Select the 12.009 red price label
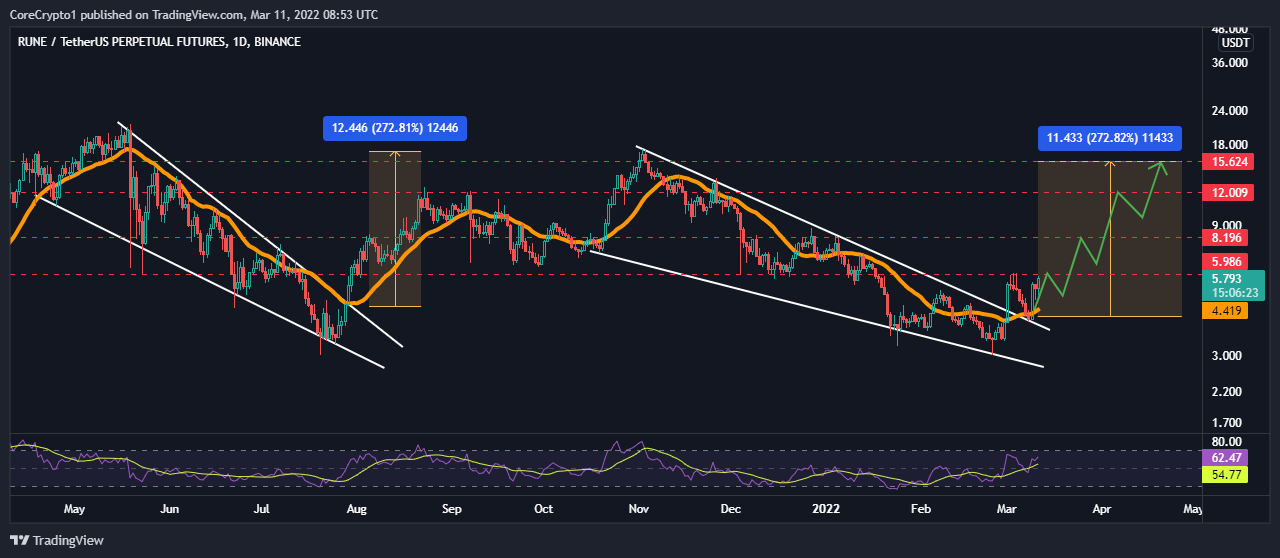Image resolution: width=1280 pixels, height=558 pixels. [x=1227, y=192]
